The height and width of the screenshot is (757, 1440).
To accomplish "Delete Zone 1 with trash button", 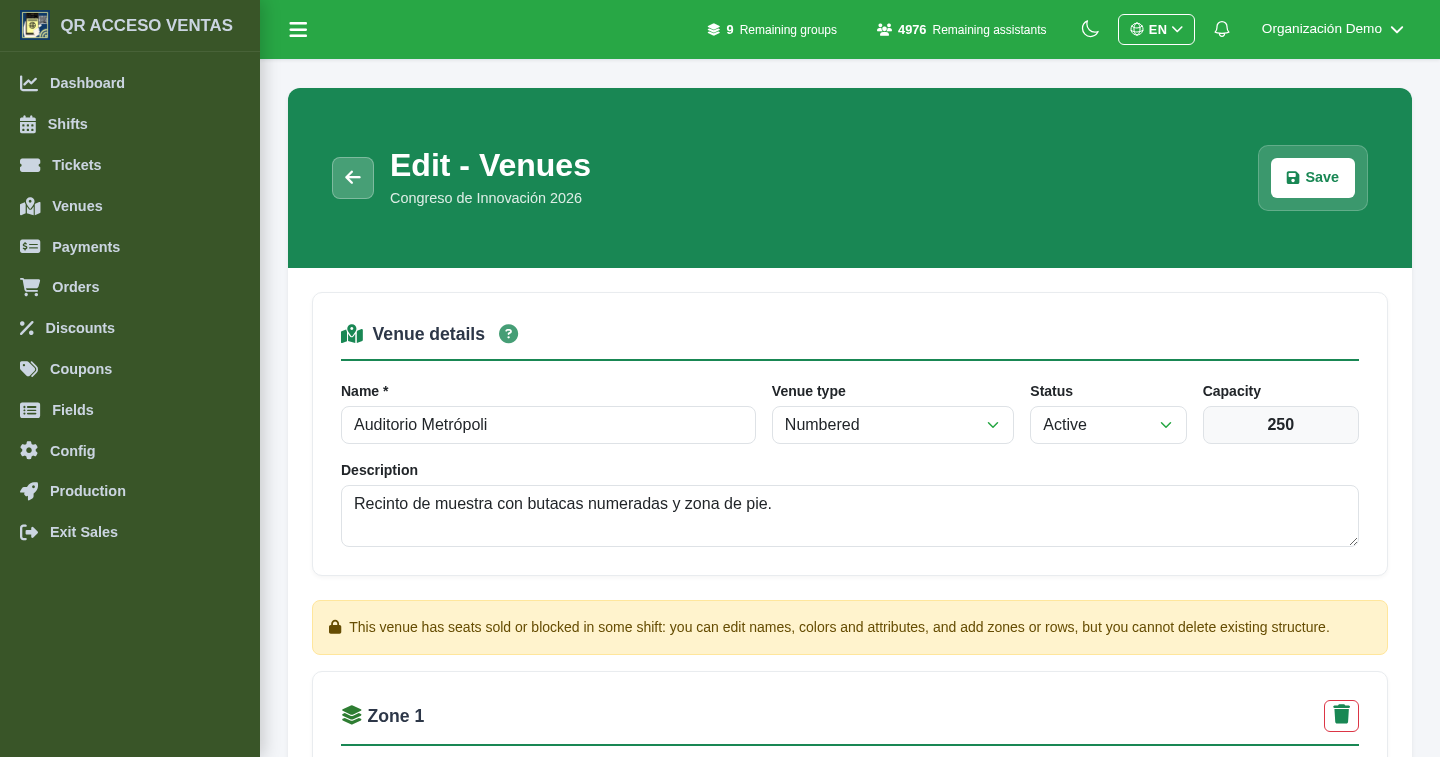I will [x=1341, y=716].
